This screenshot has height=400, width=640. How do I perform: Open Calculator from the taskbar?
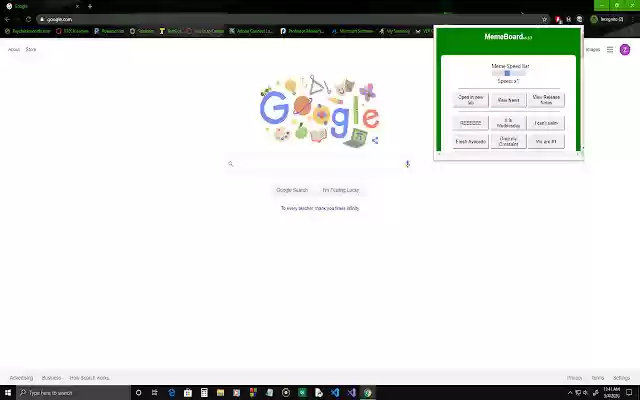pyautogui.click(x=204, y=393)
